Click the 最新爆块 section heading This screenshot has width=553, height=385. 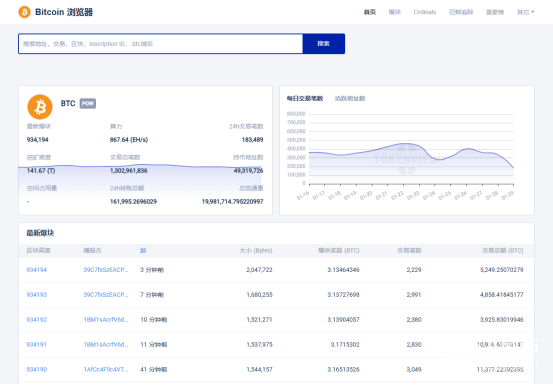tap(40, 233)
